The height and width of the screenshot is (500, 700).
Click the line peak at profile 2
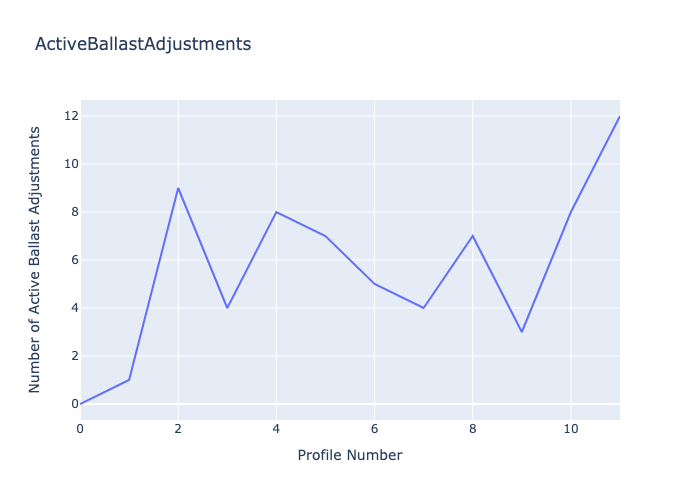pos(178,188)
